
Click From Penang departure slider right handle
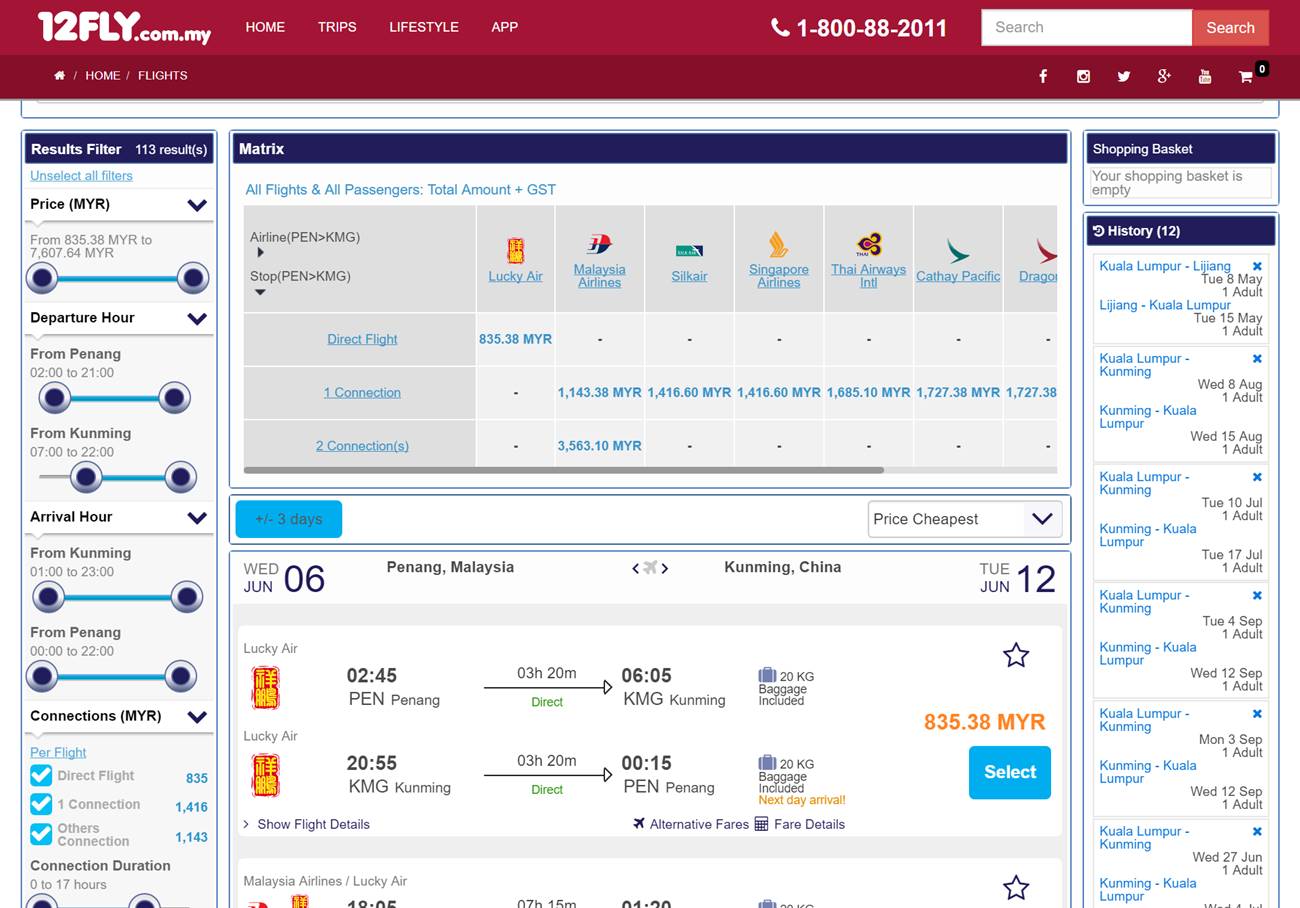coord(174,398)
